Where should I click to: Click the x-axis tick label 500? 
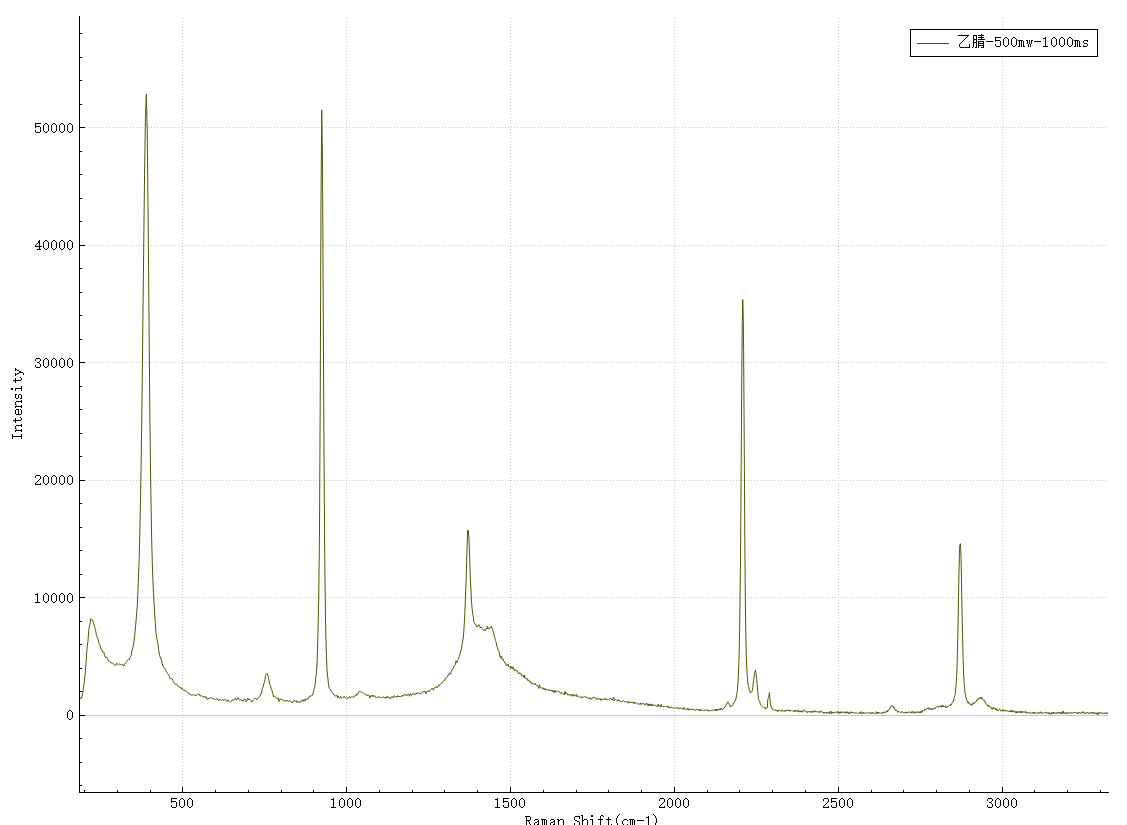(182, 803)
